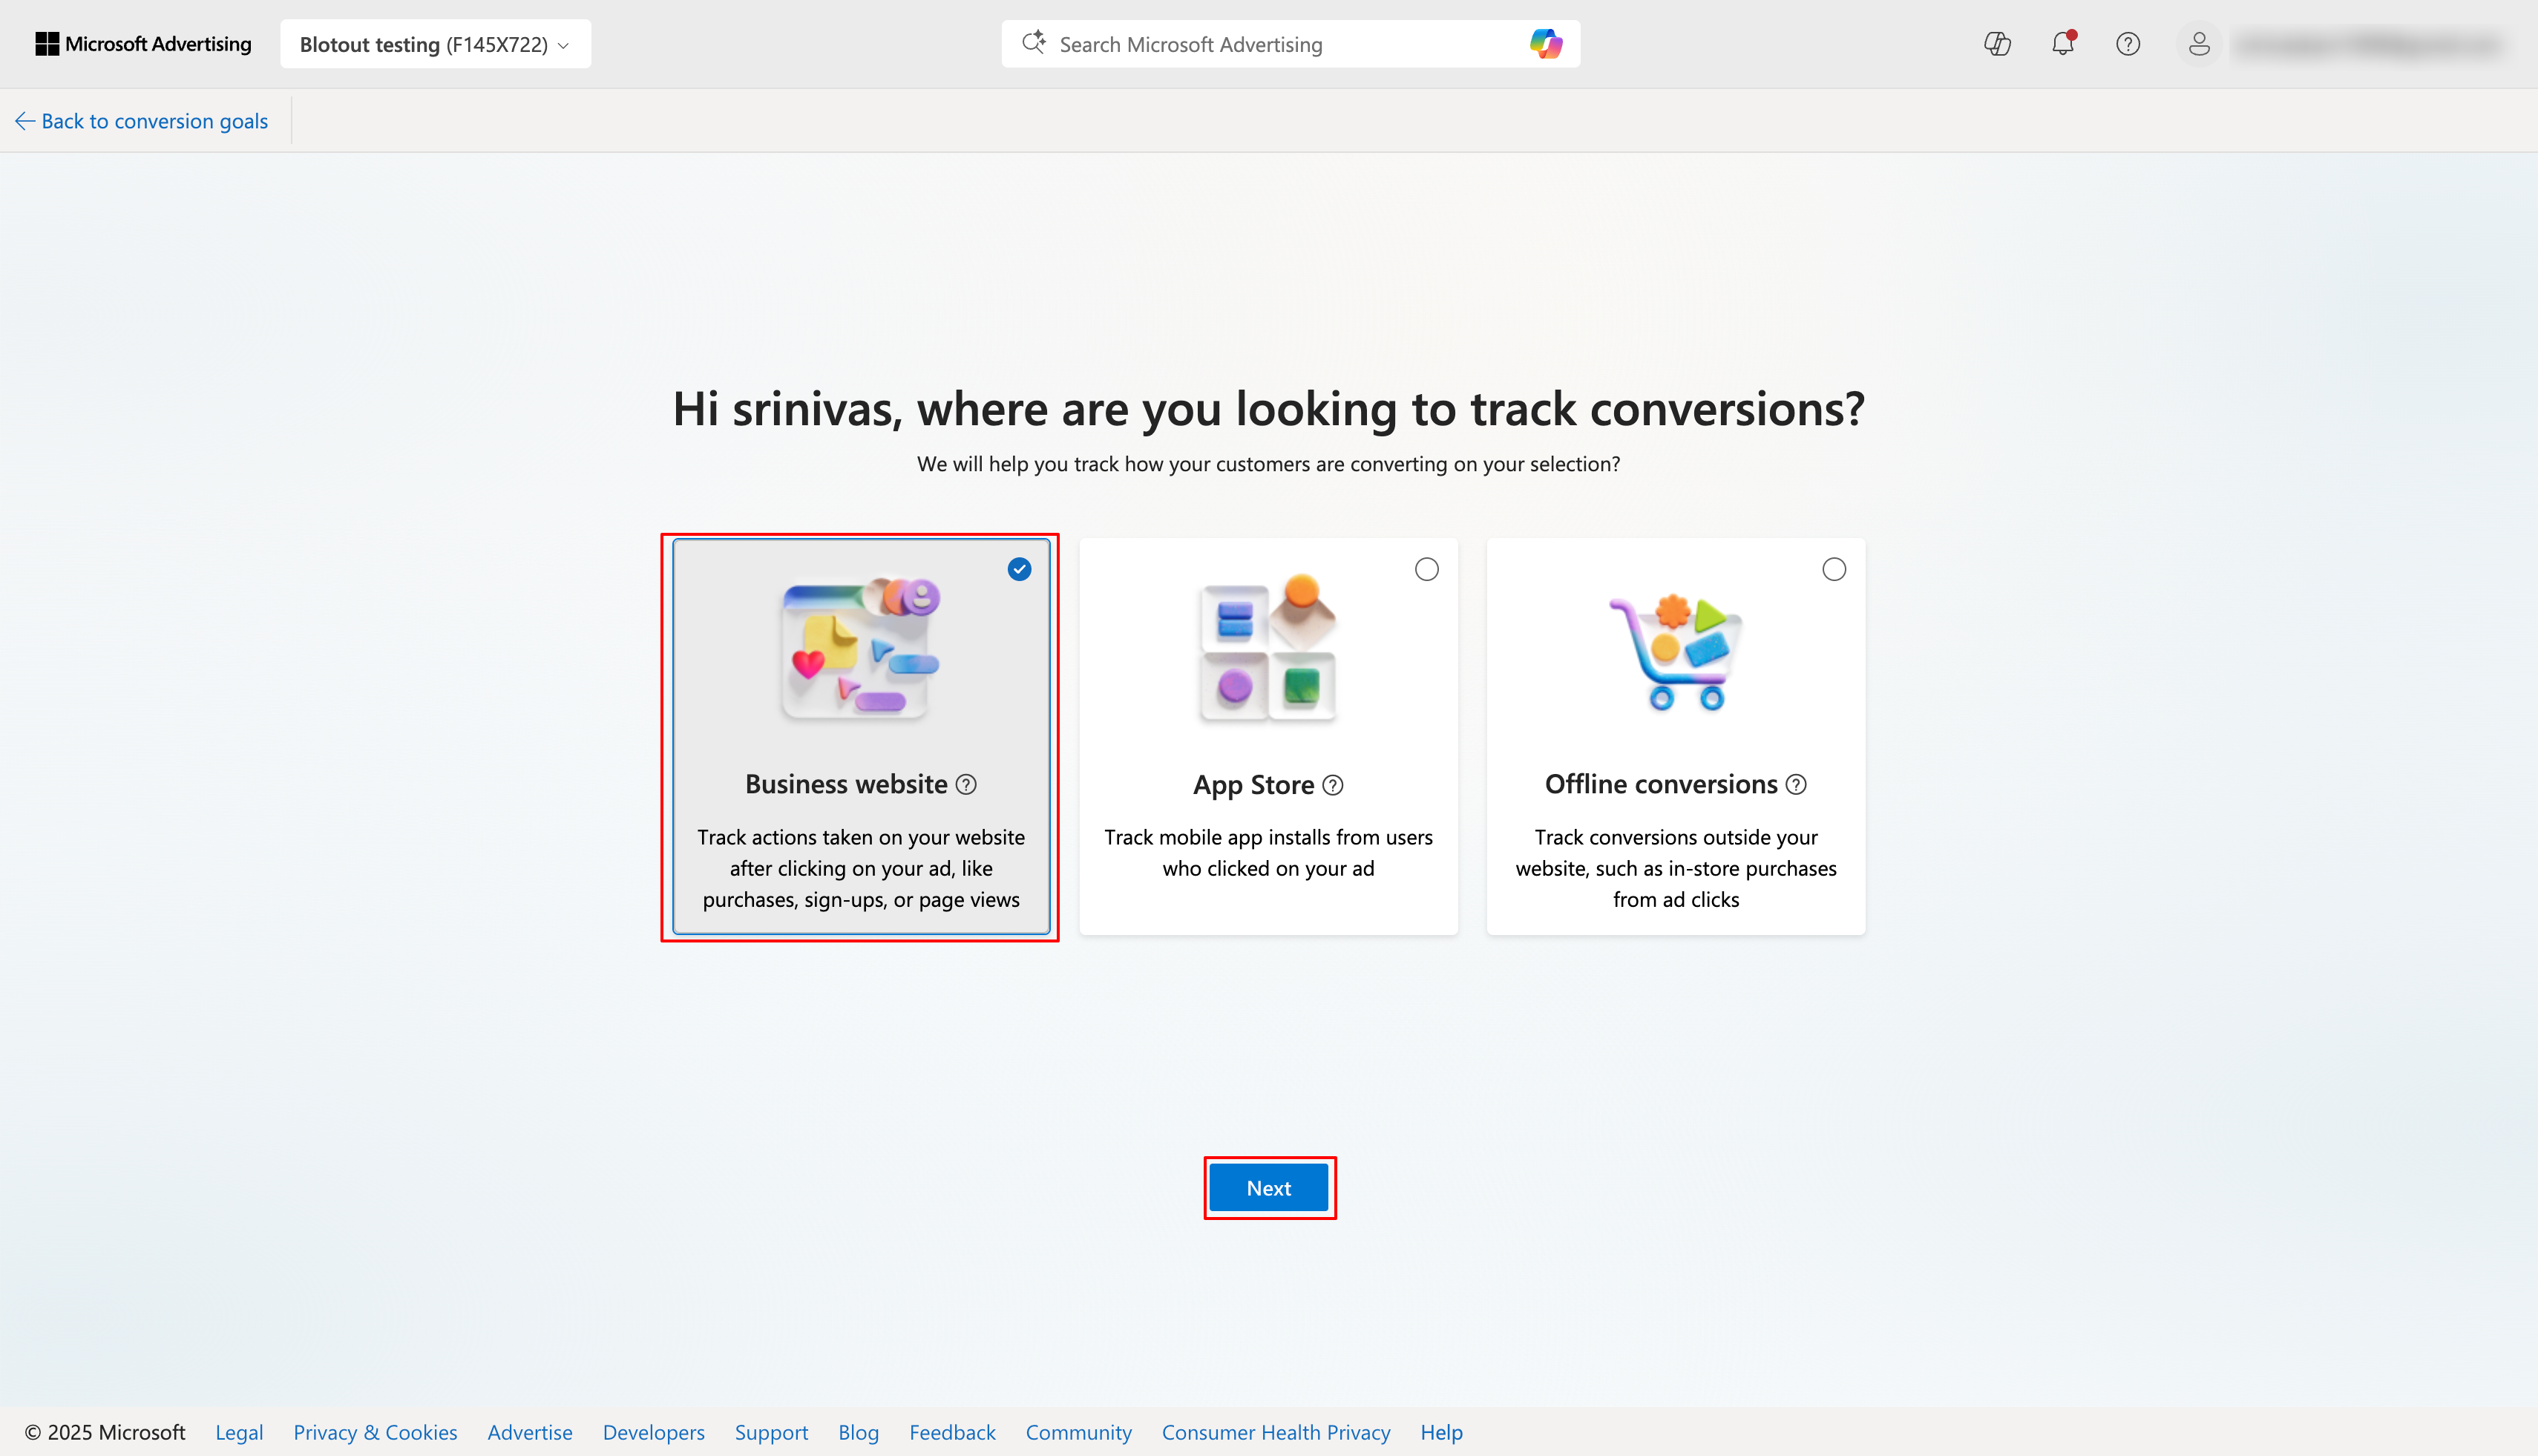Open the help question mark icon
This screenshot has width=2538, height=1456.
(x=2127, y=44)
